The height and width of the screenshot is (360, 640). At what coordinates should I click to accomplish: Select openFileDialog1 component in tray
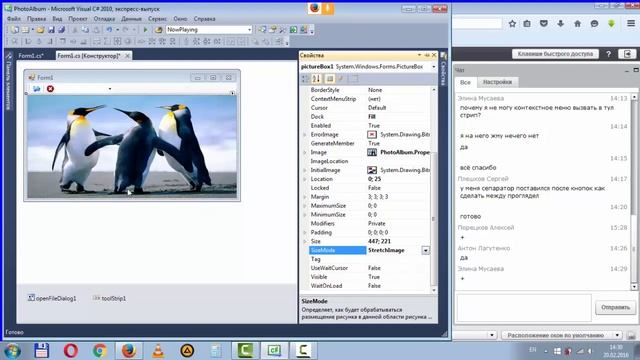(x=52, y=298)
